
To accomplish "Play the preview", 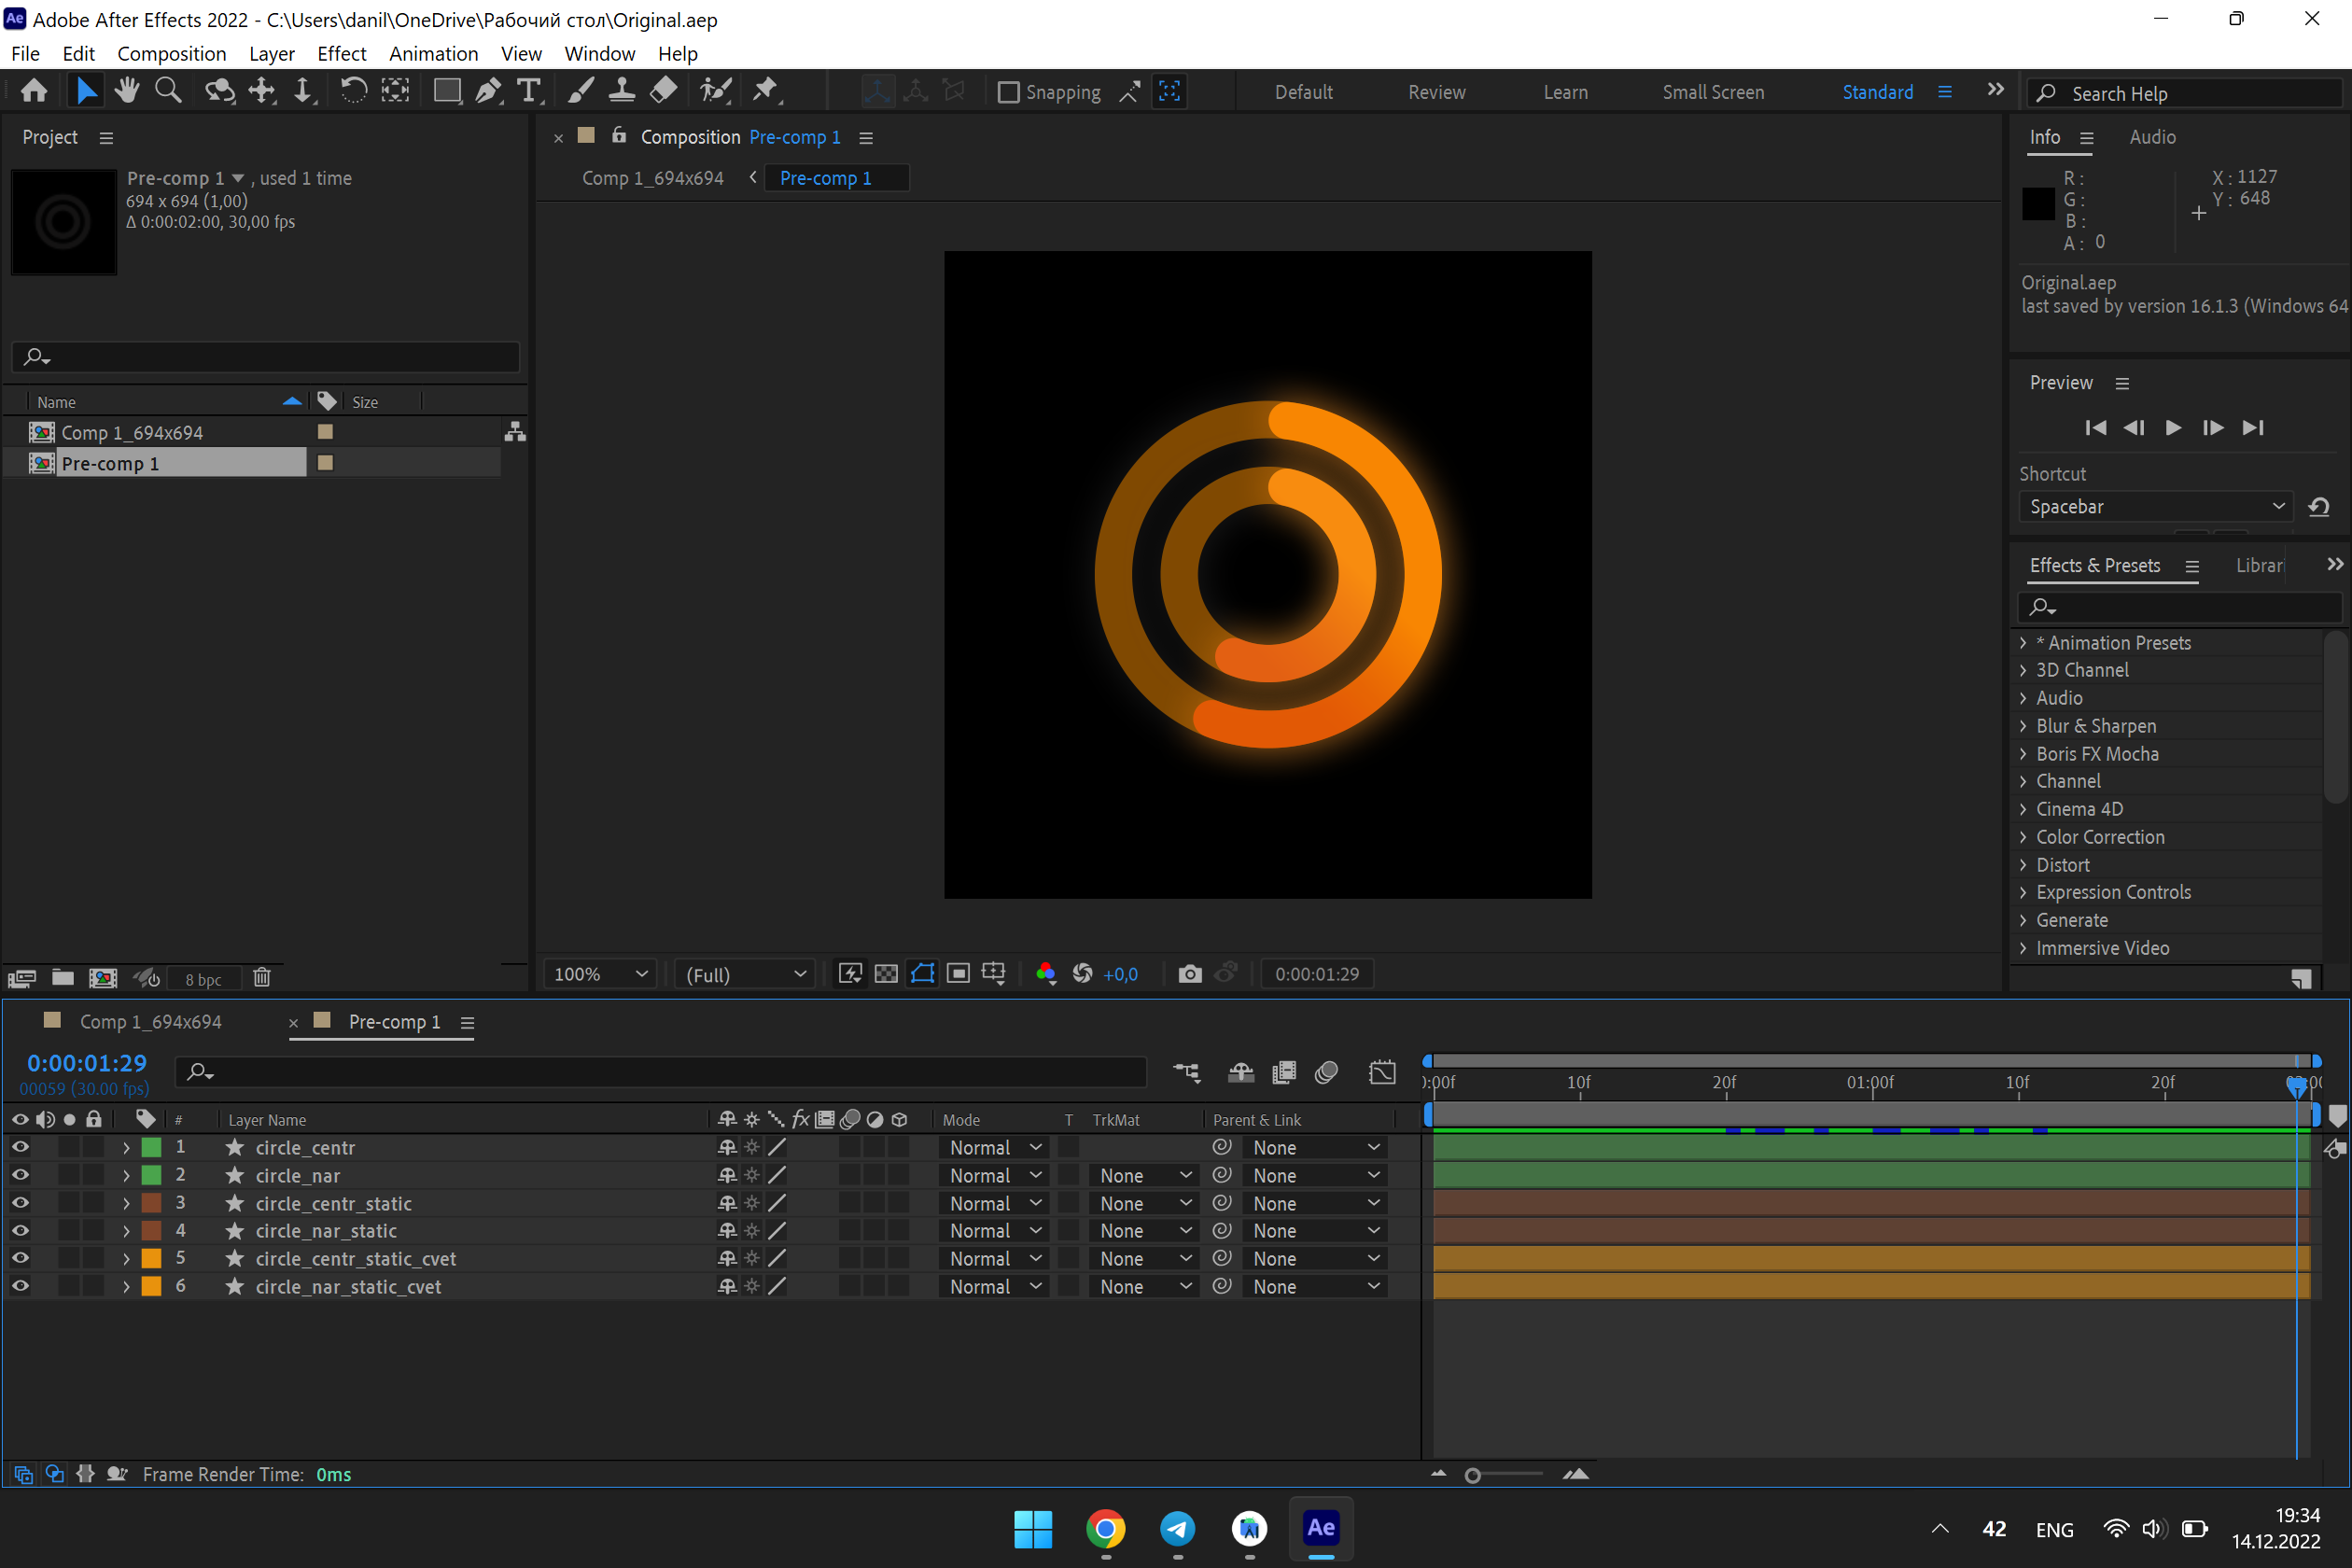I will 2172,427.
